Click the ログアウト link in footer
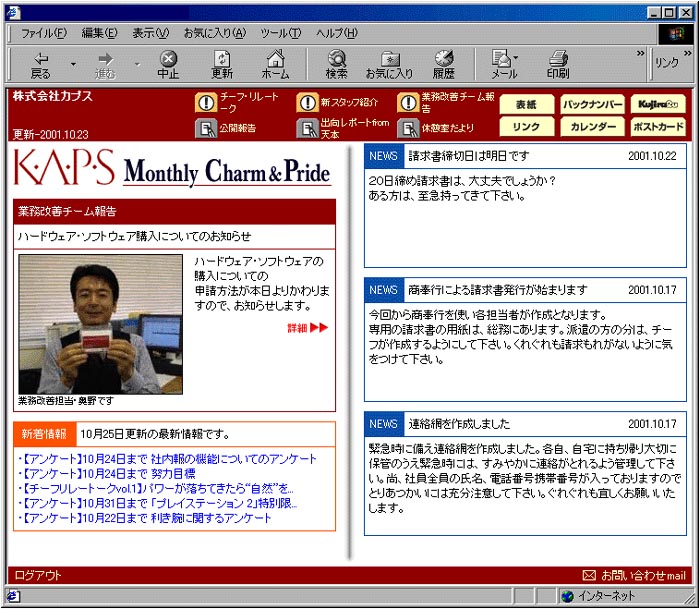Viewport: 700px width, 609px height. tap(38, 575)
